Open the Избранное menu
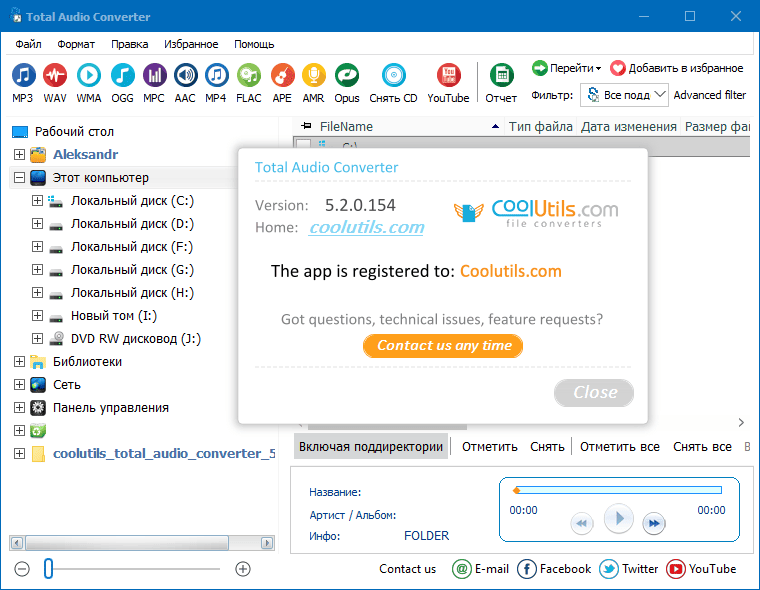 point(190,44)
